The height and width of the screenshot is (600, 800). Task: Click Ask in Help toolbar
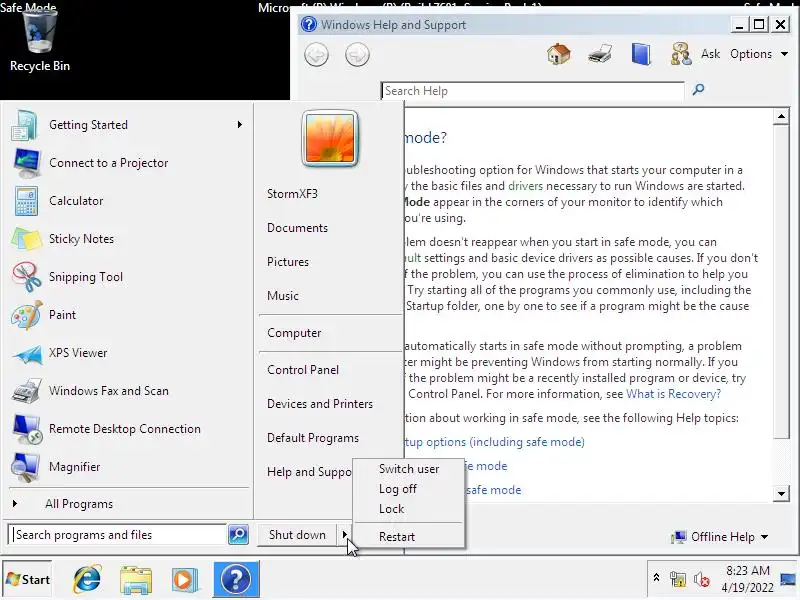pyautogui.click(x=710, y=54)
